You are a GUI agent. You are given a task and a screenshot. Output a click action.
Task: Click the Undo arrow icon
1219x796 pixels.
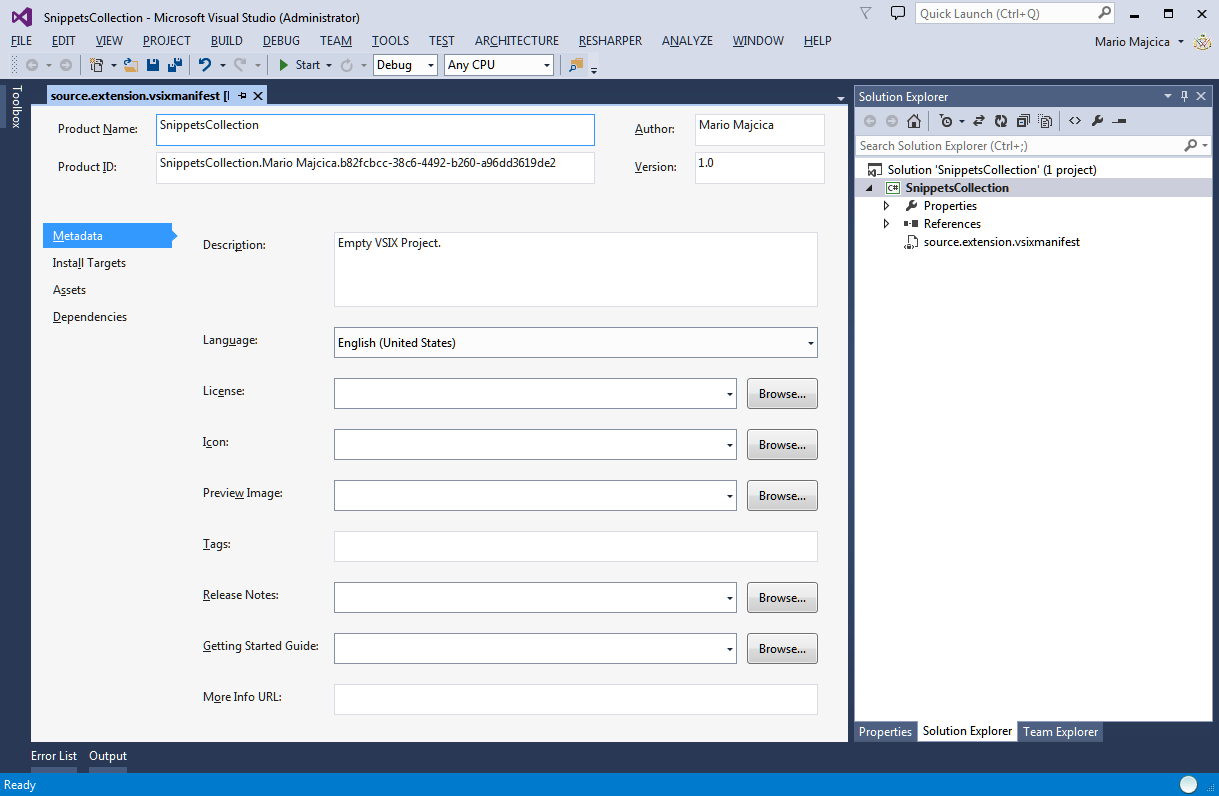click(205, 65)
